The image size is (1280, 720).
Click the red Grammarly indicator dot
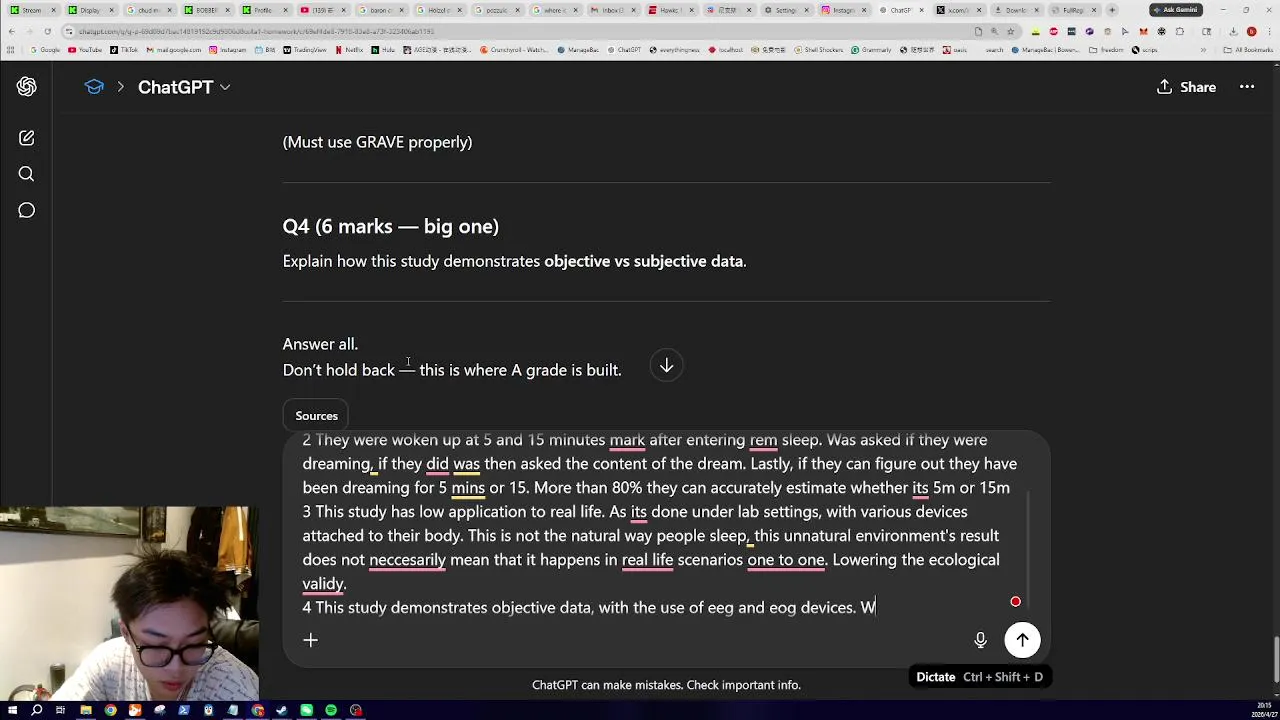pos(1015,602)
